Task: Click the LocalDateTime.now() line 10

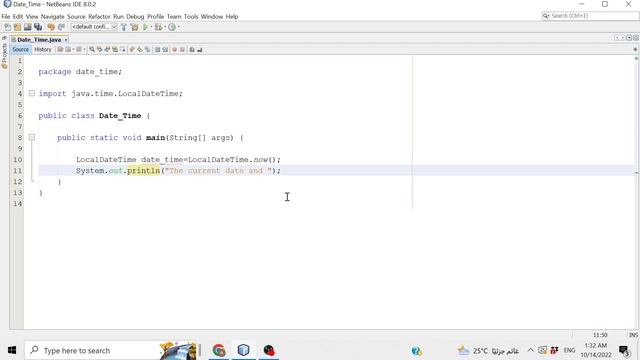Action: pyautogui.click(x=178, y=160)
